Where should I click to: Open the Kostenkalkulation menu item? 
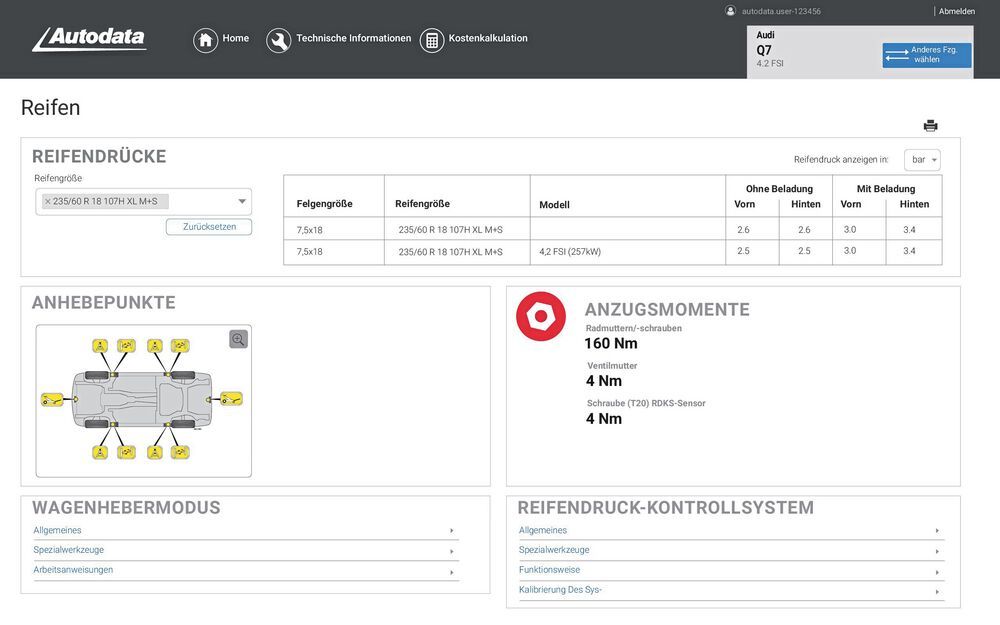pyautogui.click(x=488, y=39)
